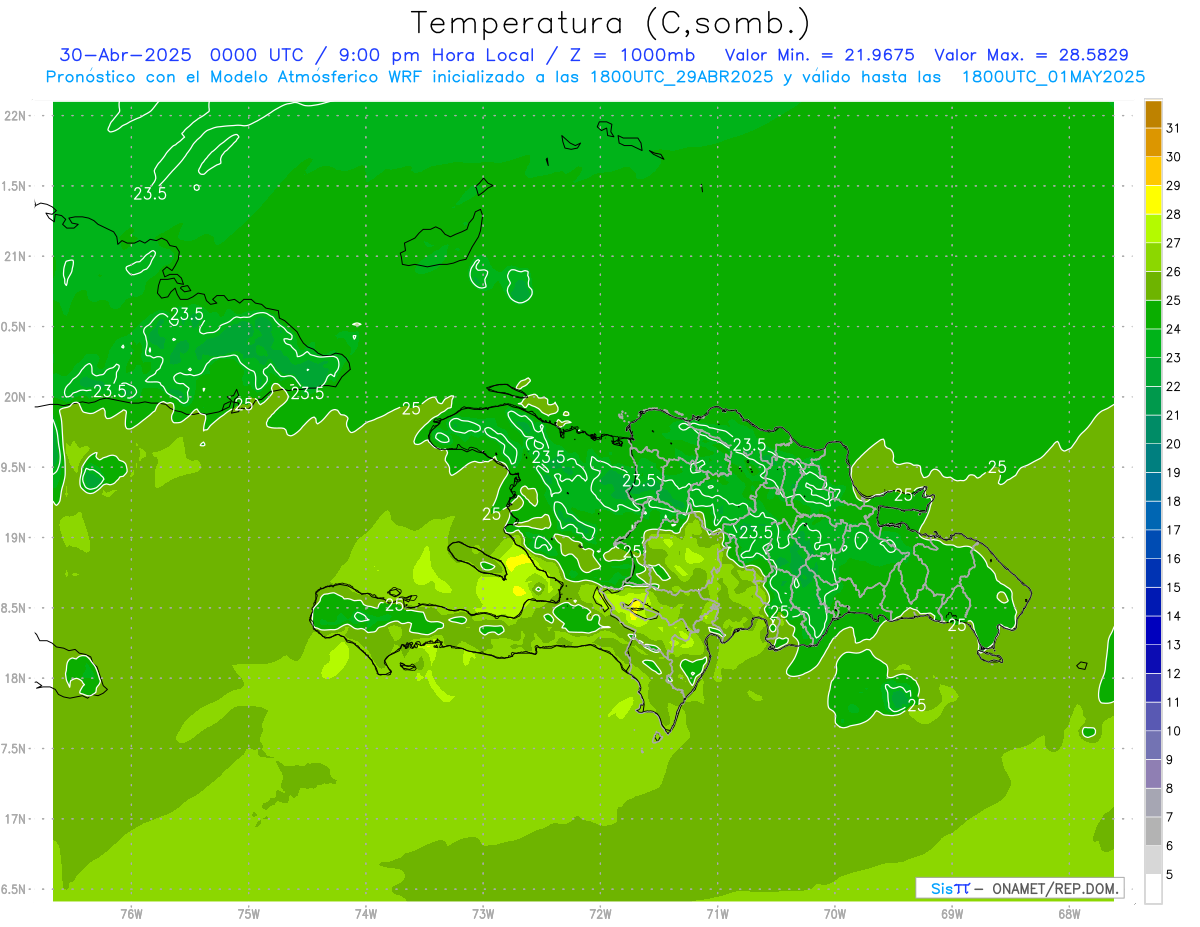The width and height of the screenshot is (1200, 927).
Task: Click the colorbar value label 18
Action: point(1174,501)
